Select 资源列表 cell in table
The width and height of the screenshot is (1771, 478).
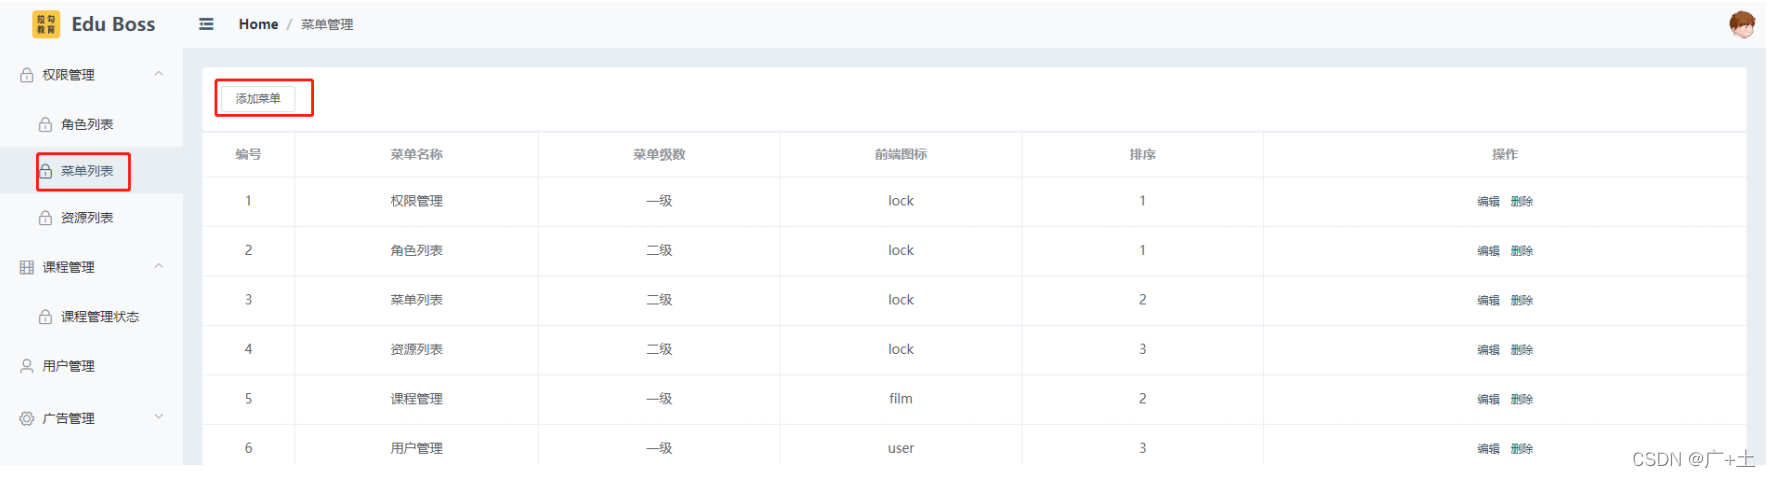tap(416, 349)
